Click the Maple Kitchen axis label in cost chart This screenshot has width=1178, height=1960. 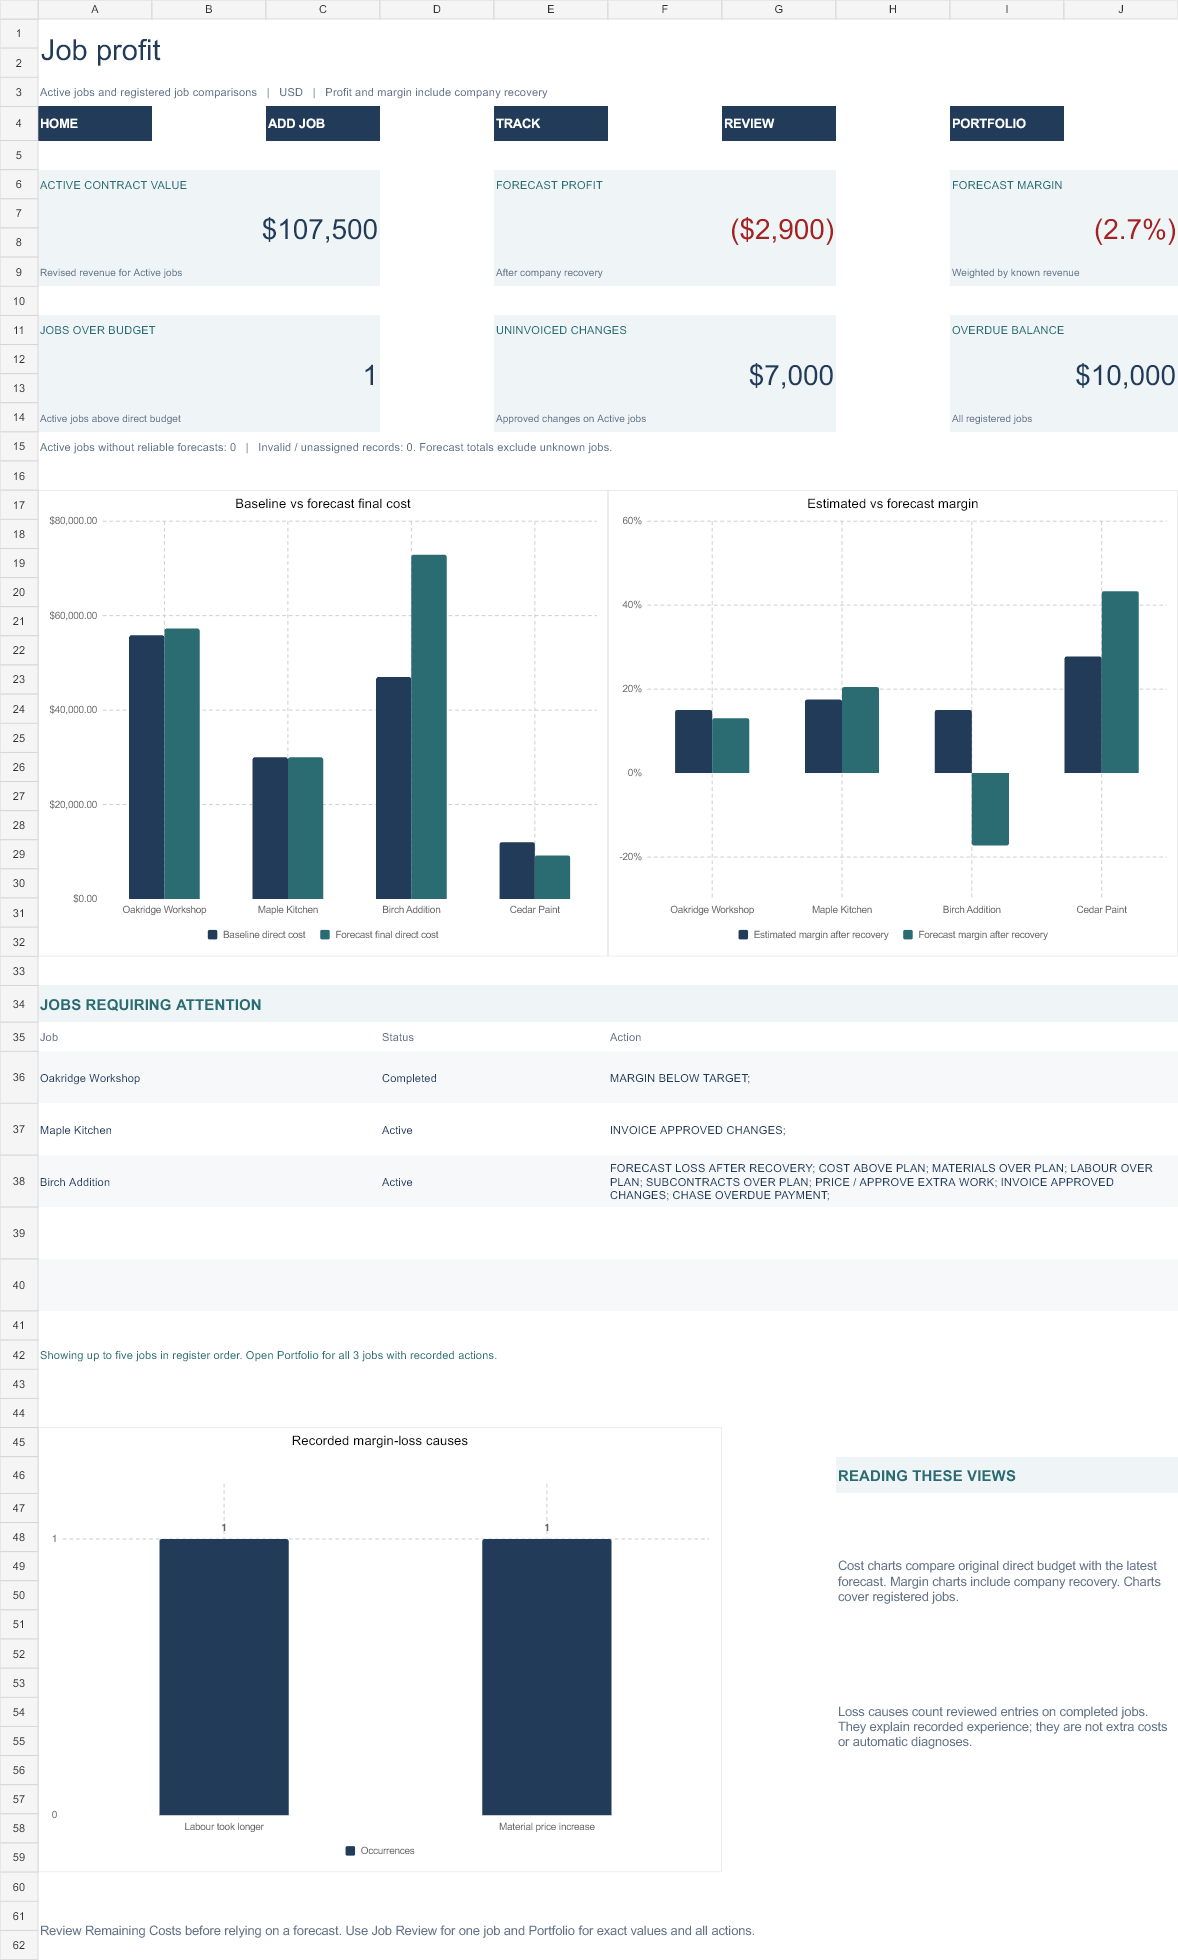[x=288, y=910]
